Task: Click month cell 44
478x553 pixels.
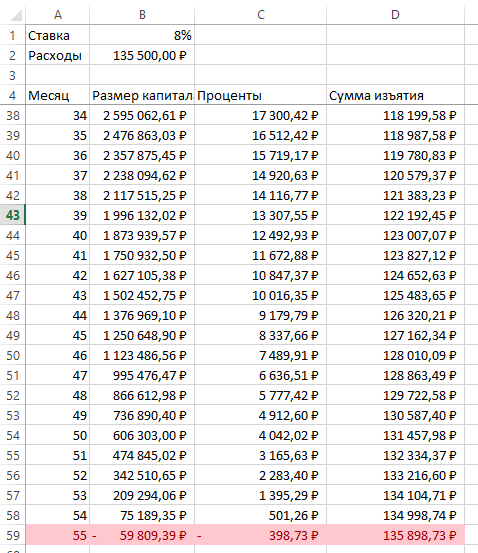Action: [58, 315]
